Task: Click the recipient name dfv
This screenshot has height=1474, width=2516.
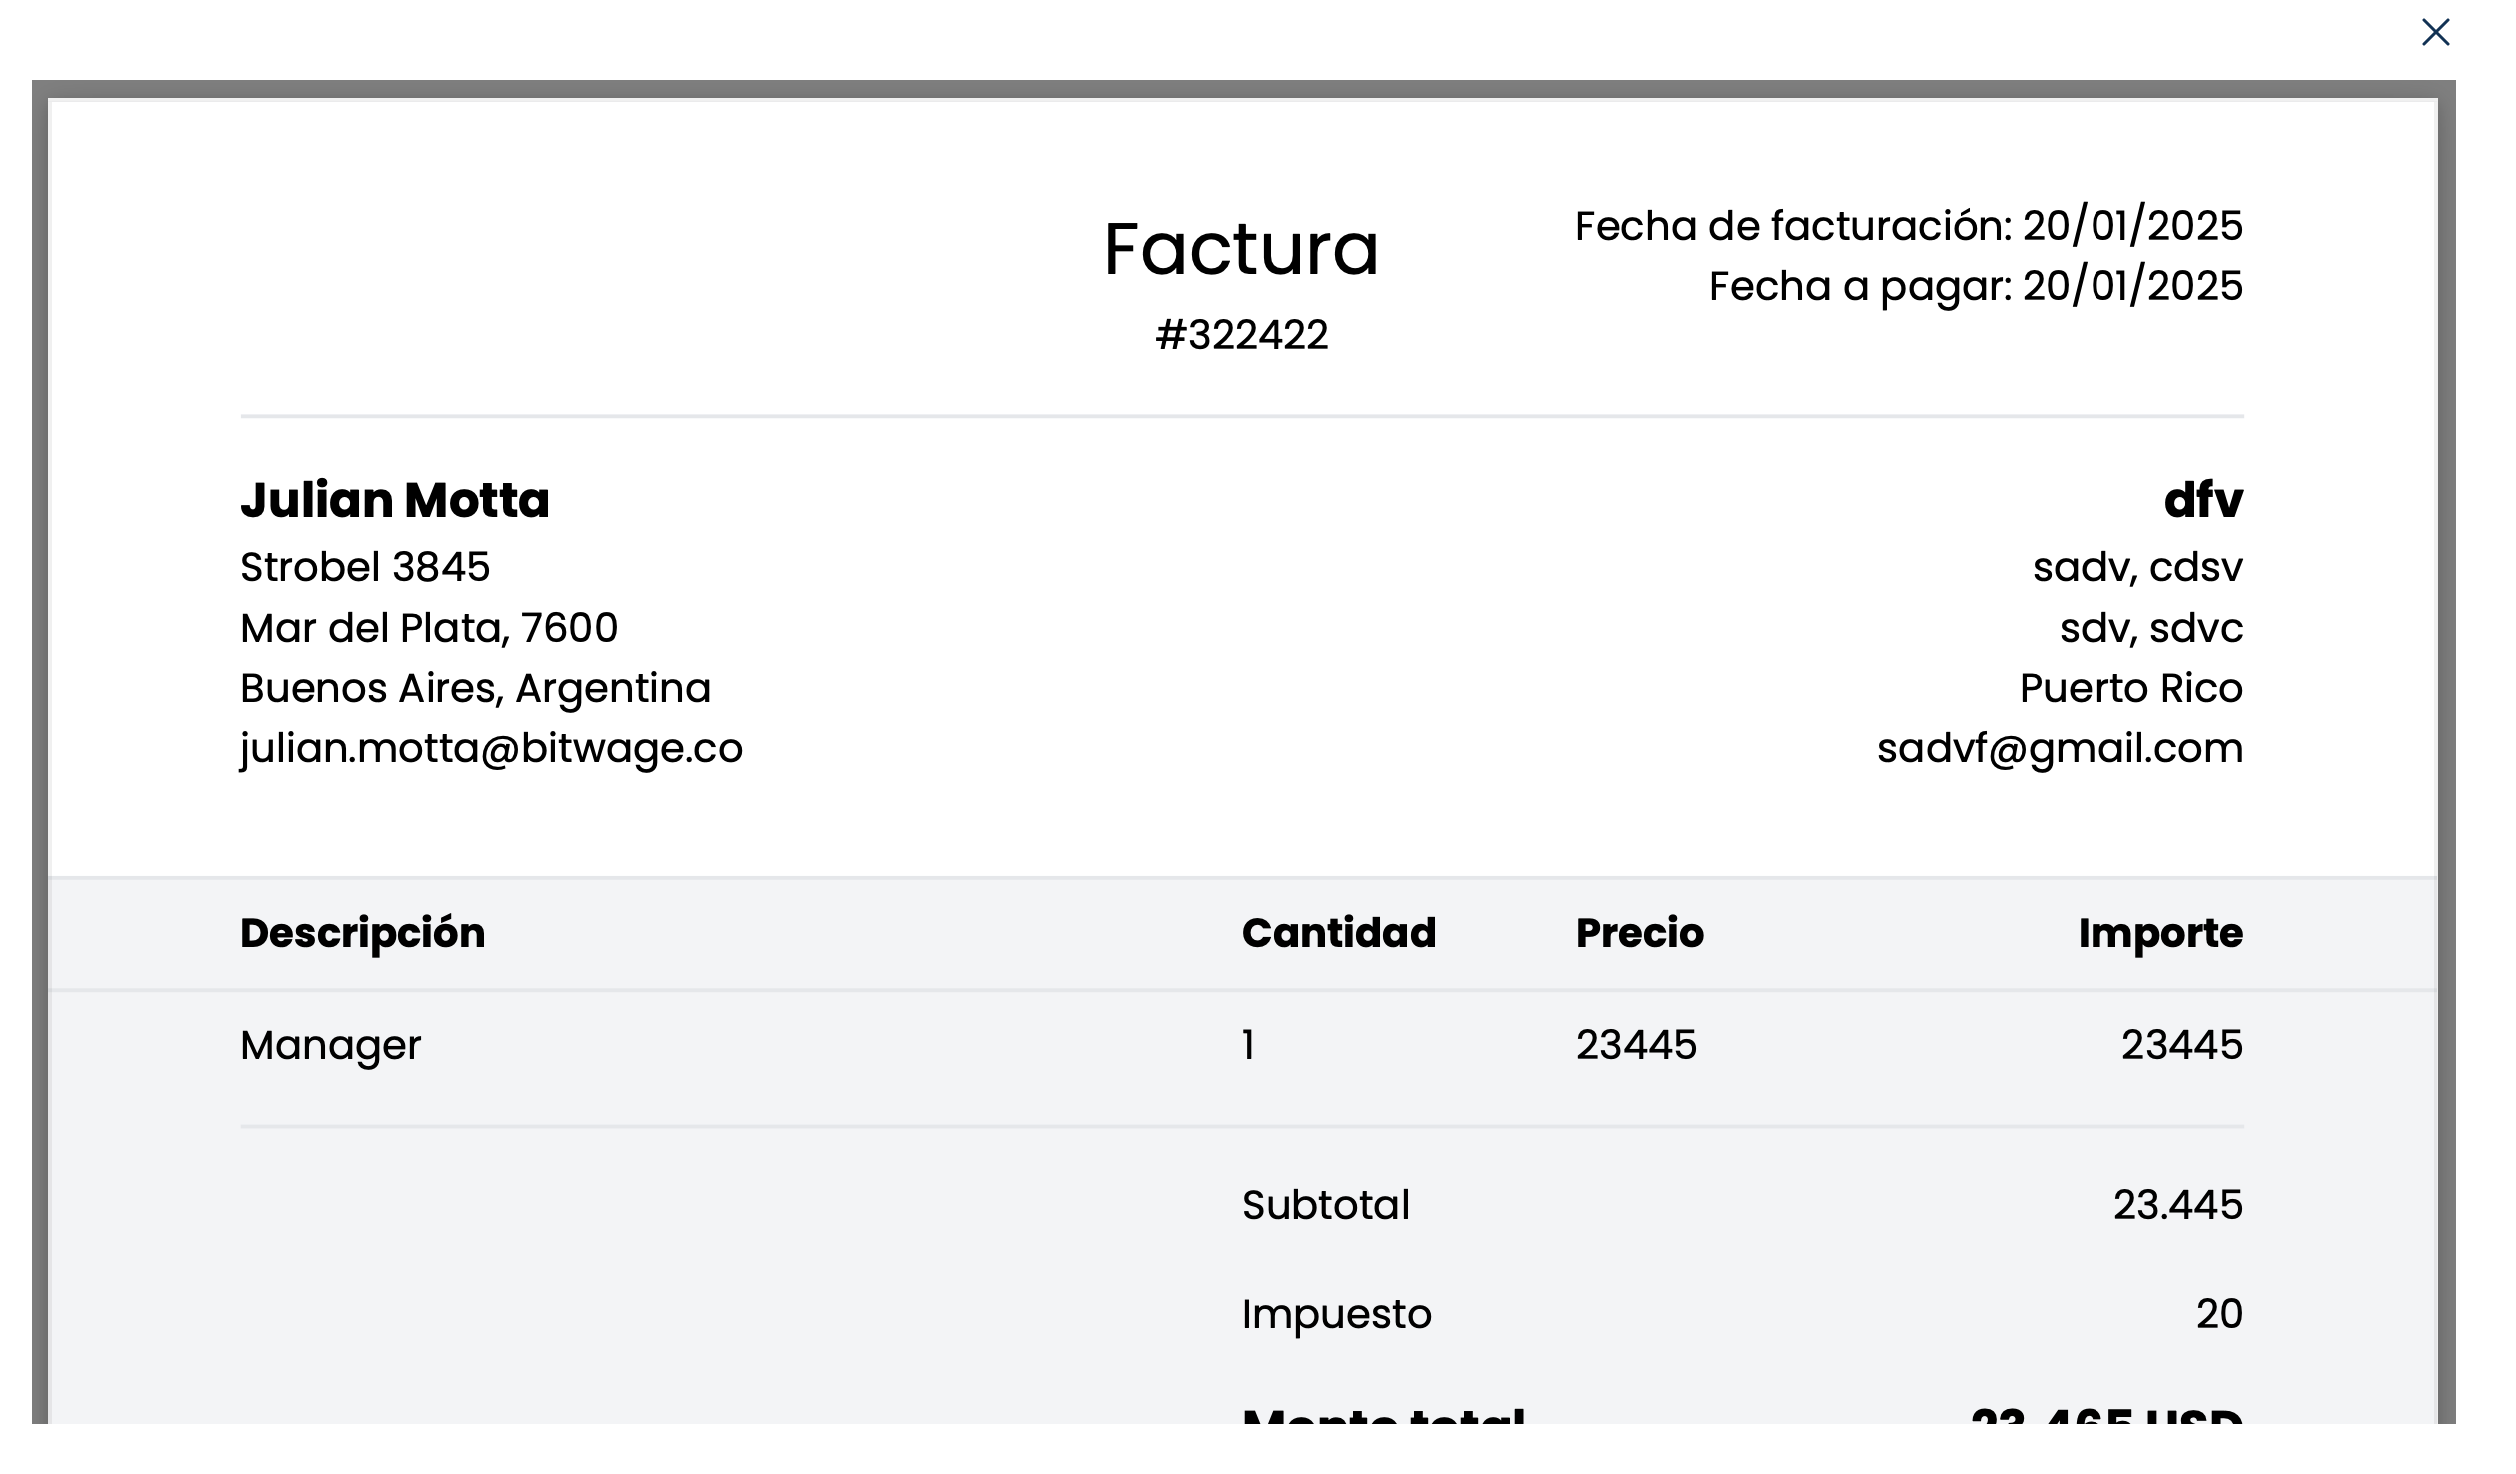Action: 2202,500
